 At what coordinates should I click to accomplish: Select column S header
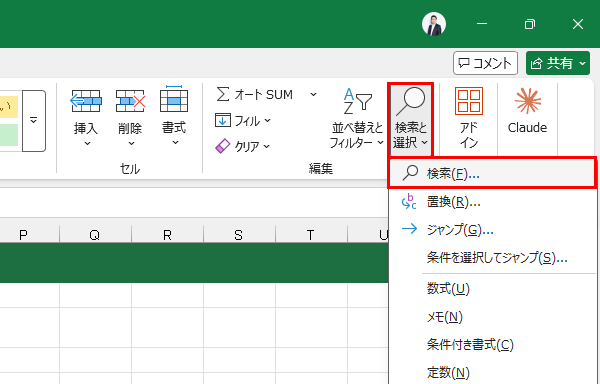coord(239,234)
